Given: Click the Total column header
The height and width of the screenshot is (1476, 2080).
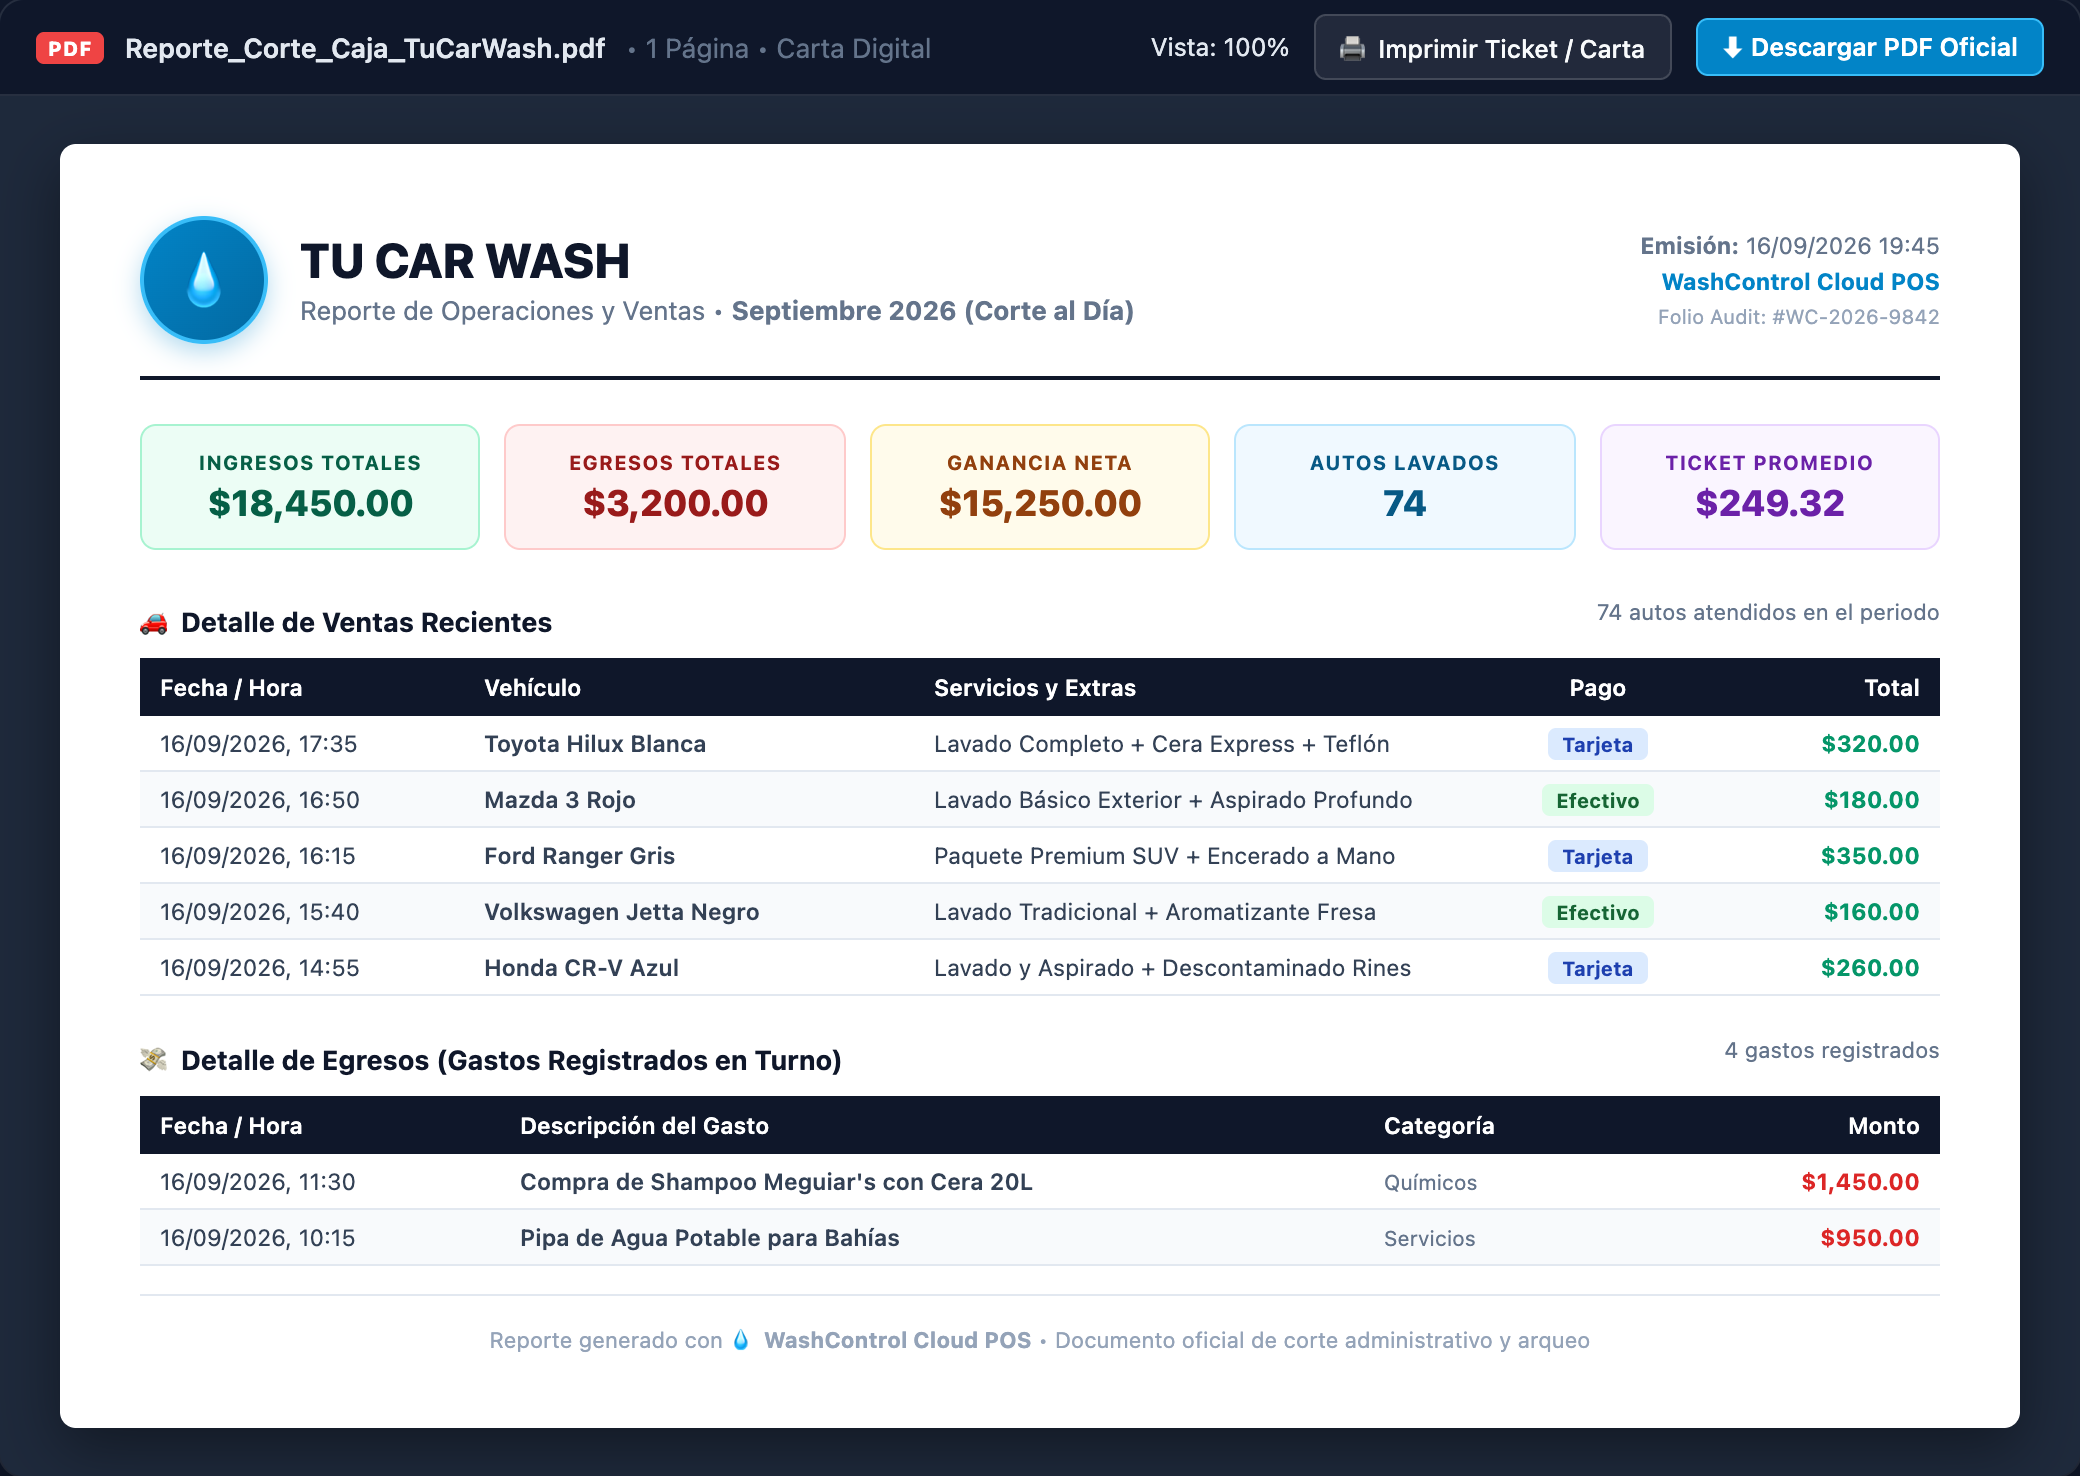Looking at the screenshot, I should (x=1892, y=688).
